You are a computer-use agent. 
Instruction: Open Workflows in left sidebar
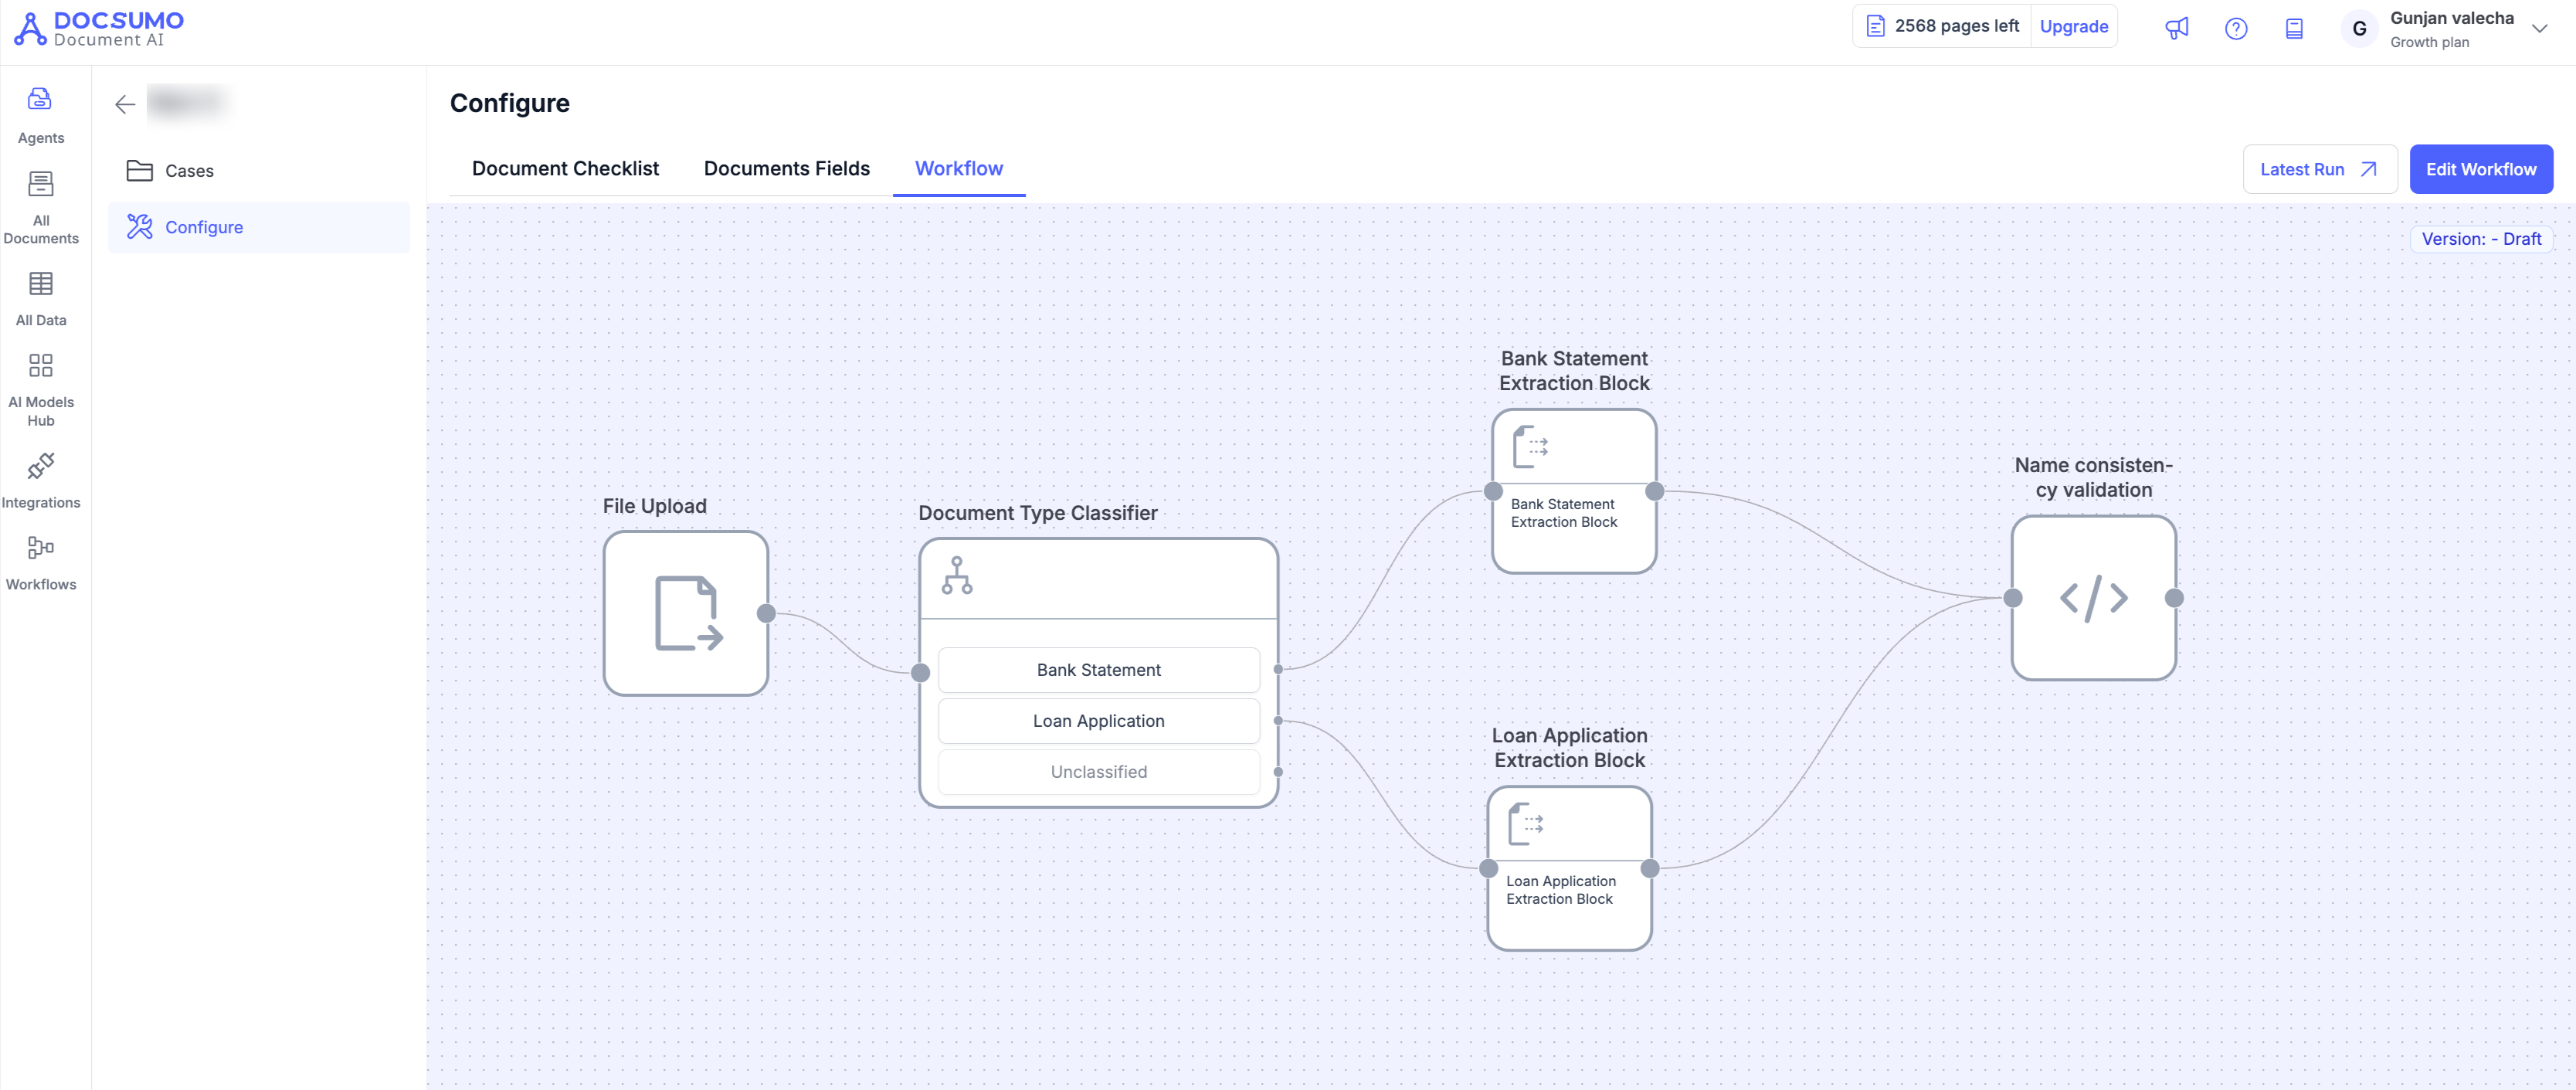click(40, 562)
